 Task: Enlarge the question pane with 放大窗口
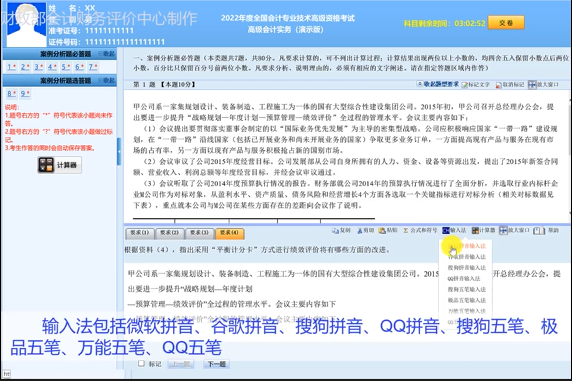point(543,85)
